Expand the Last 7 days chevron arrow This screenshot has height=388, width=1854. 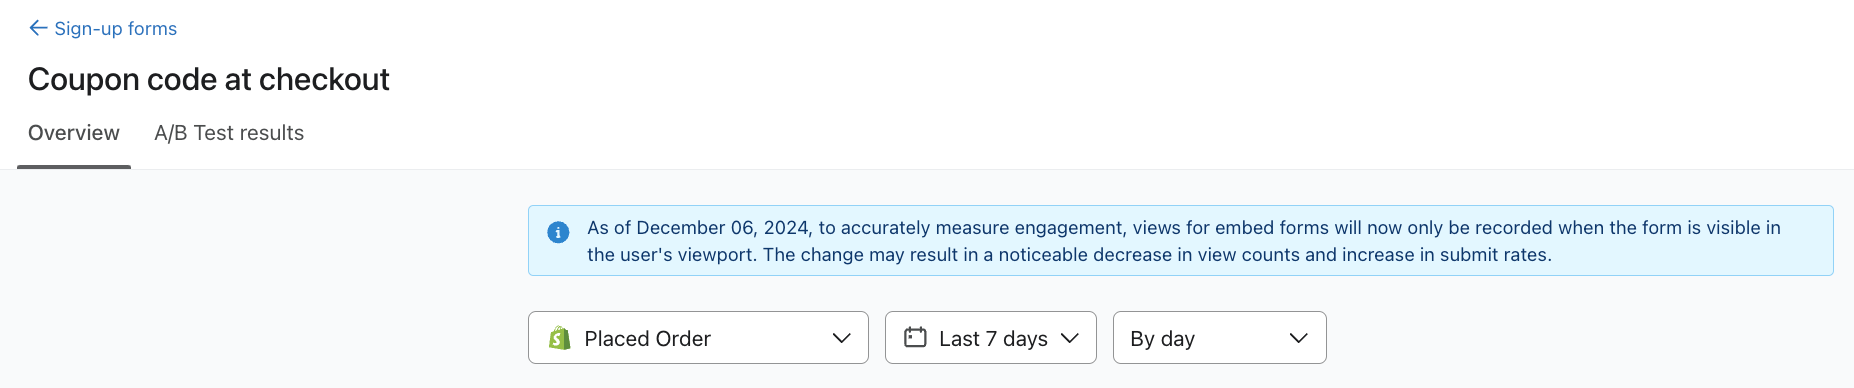coord(1070,338)
